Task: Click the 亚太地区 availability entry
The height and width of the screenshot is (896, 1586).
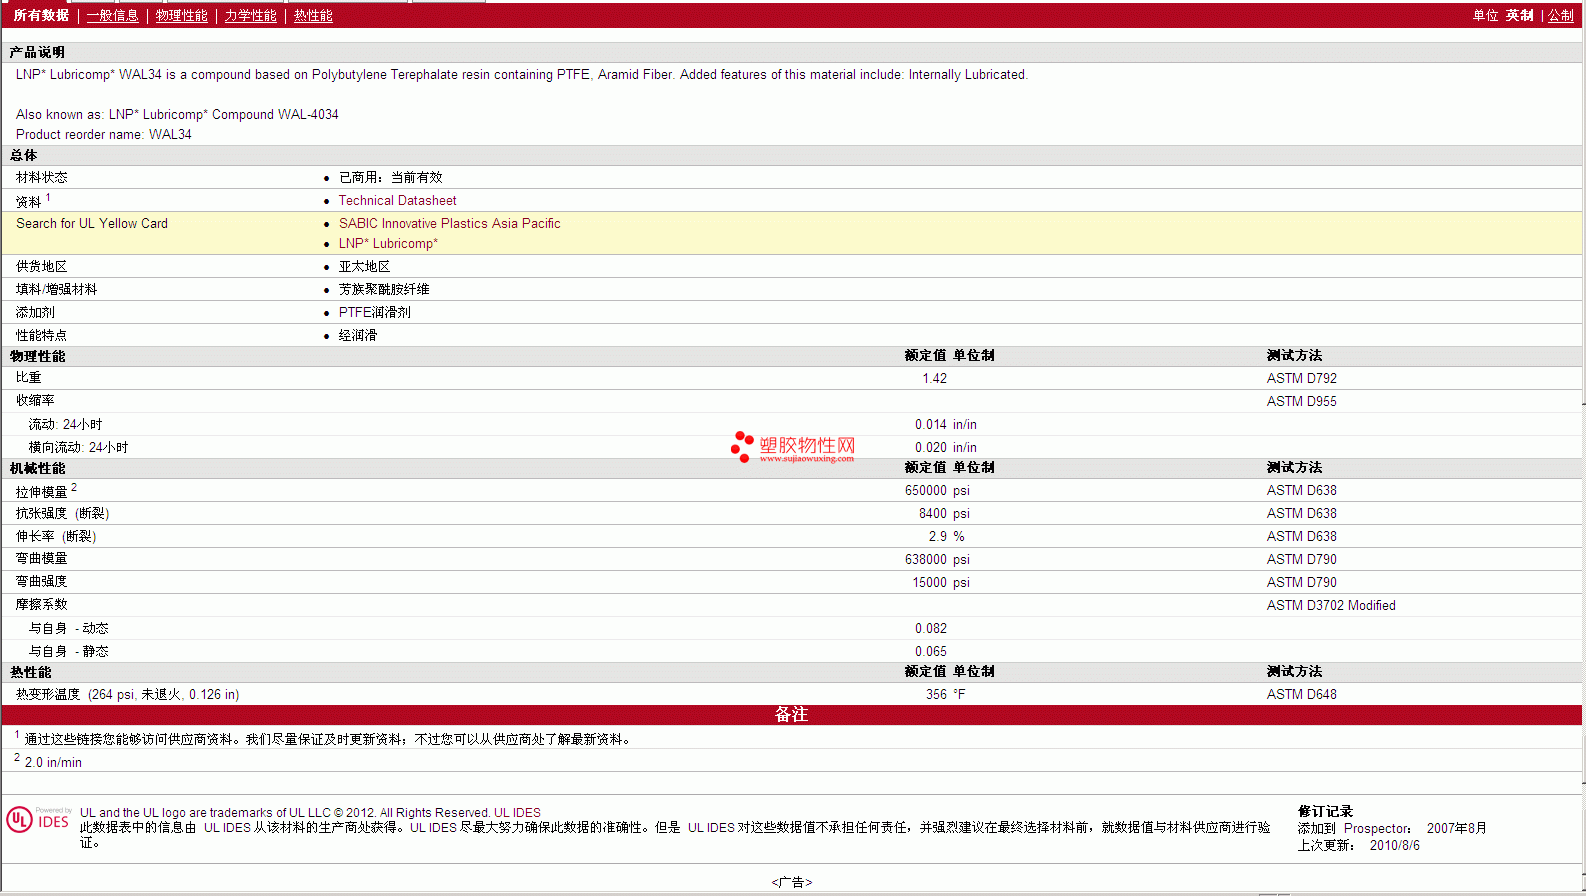Action: pos(364,266)
